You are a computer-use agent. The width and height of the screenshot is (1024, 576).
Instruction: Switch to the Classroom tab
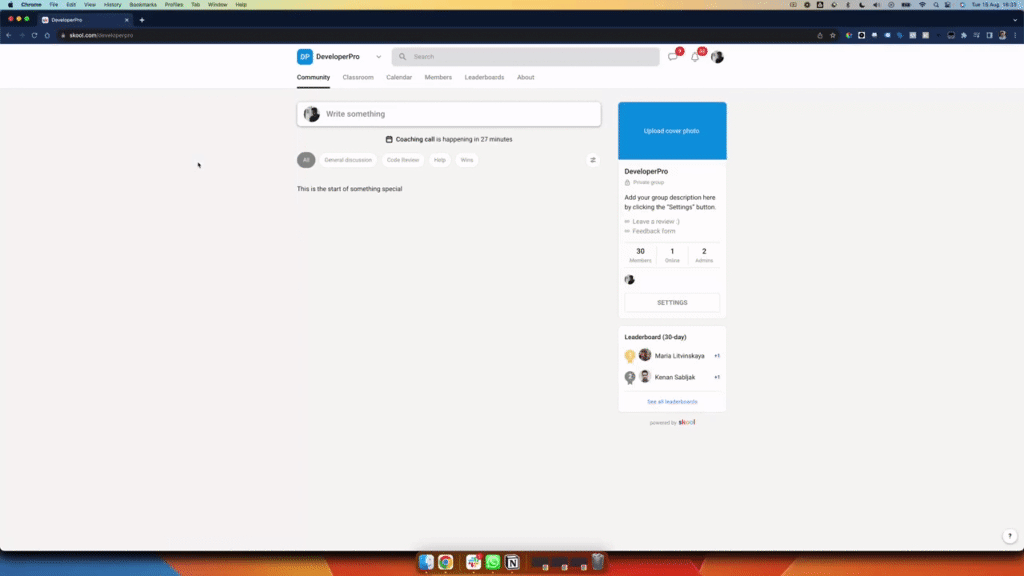pos(358,77)
